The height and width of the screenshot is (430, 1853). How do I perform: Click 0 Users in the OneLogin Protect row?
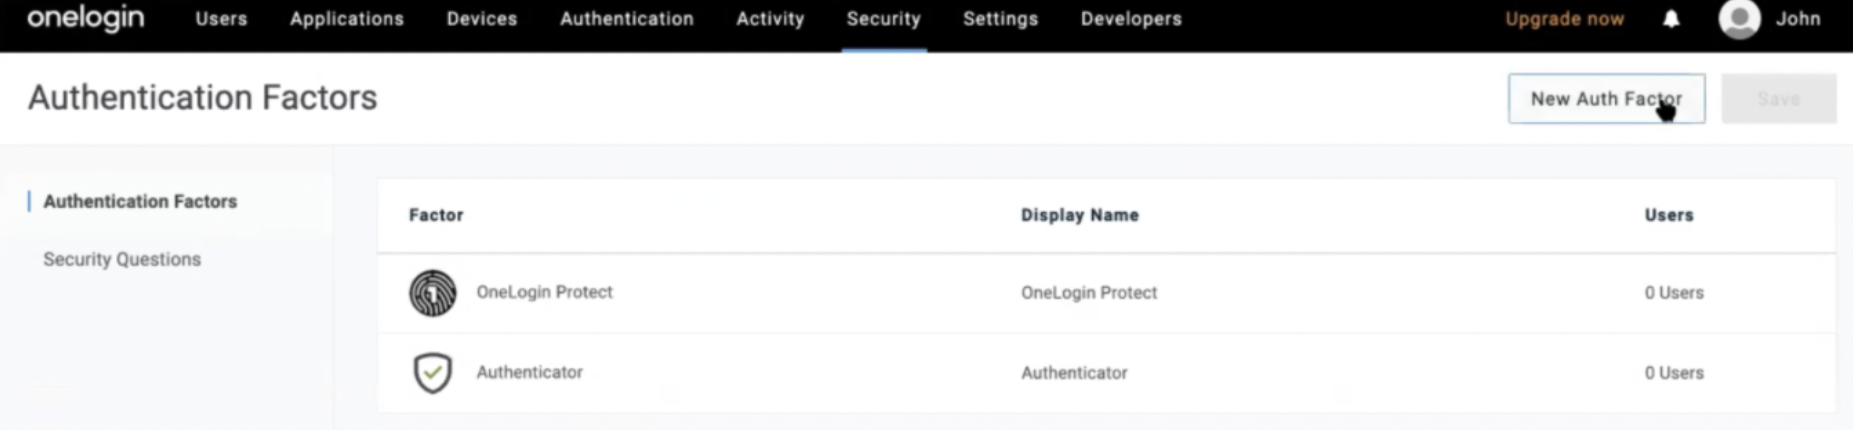click(x=1674, y=293)
